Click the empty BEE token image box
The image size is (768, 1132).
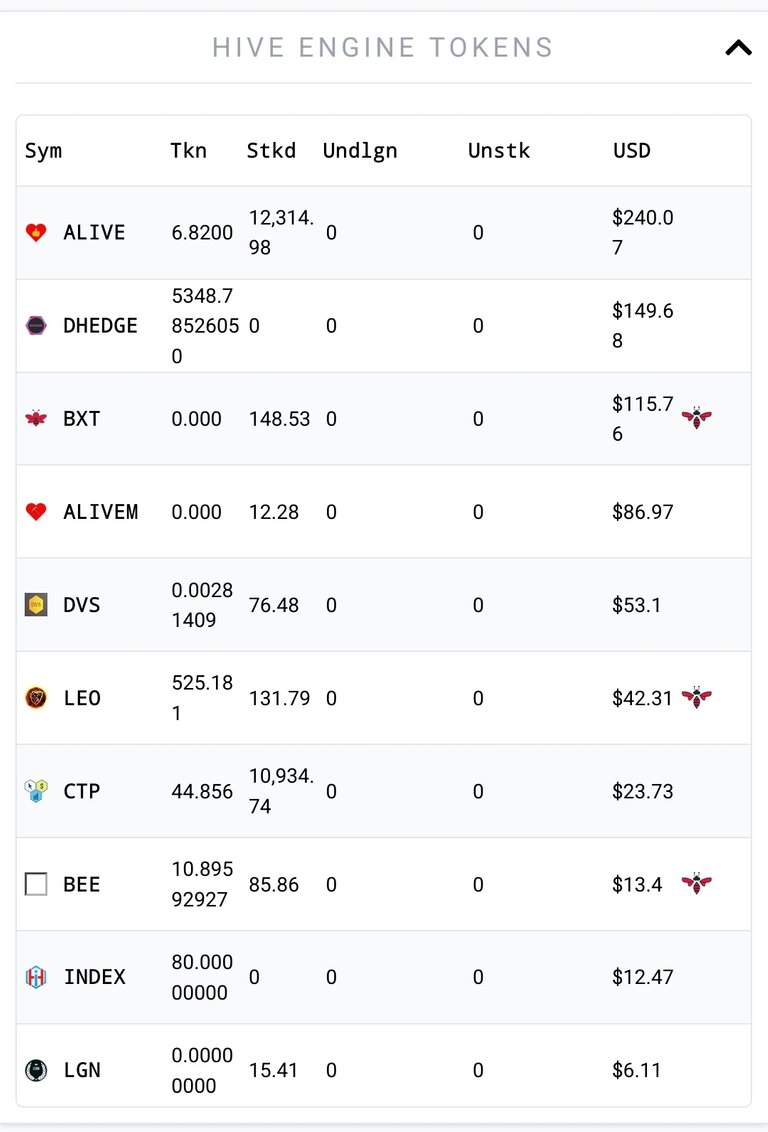point(36,884)
